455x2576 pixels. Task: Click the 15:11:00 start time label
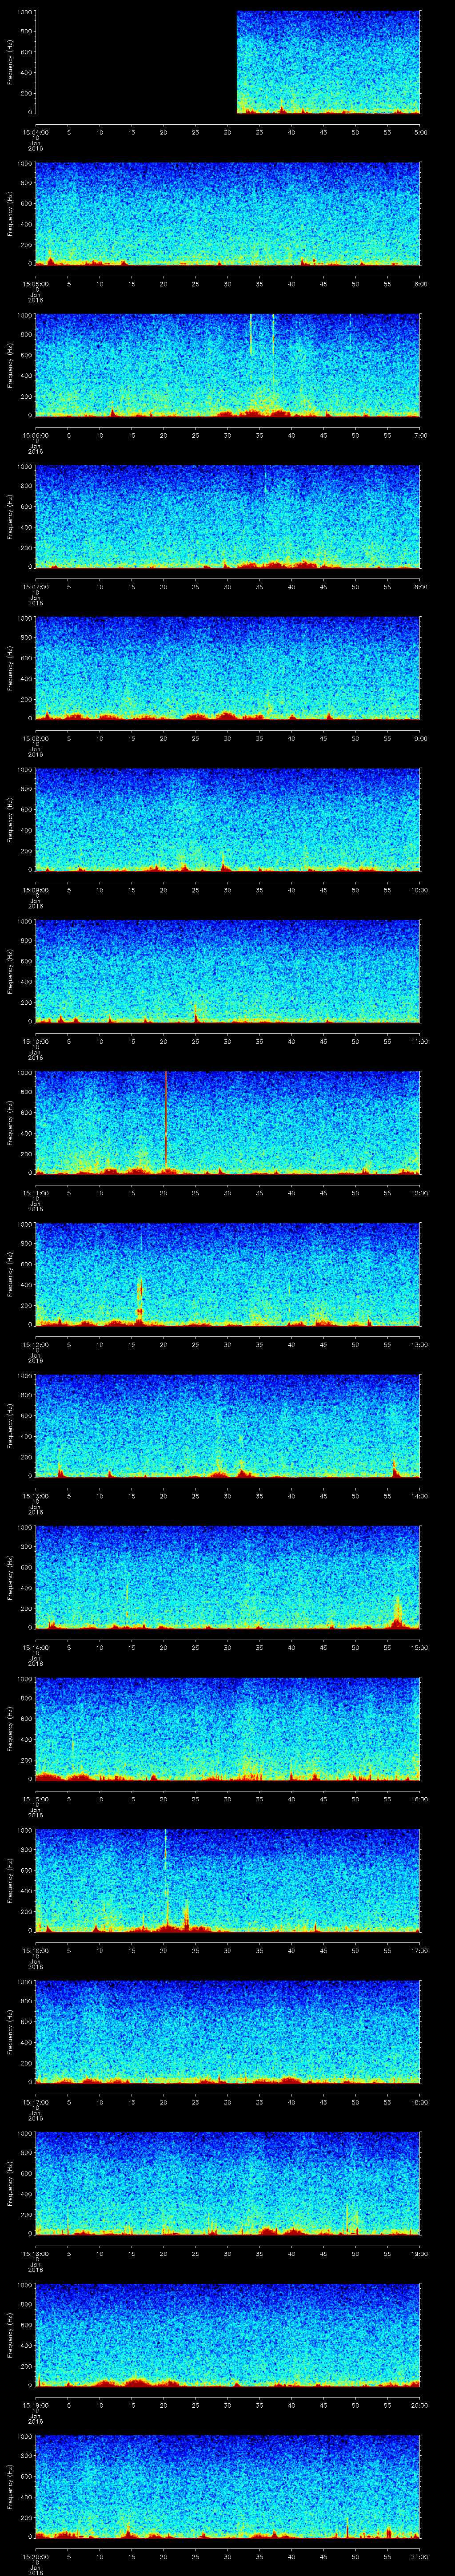(x=36, y=1192)
